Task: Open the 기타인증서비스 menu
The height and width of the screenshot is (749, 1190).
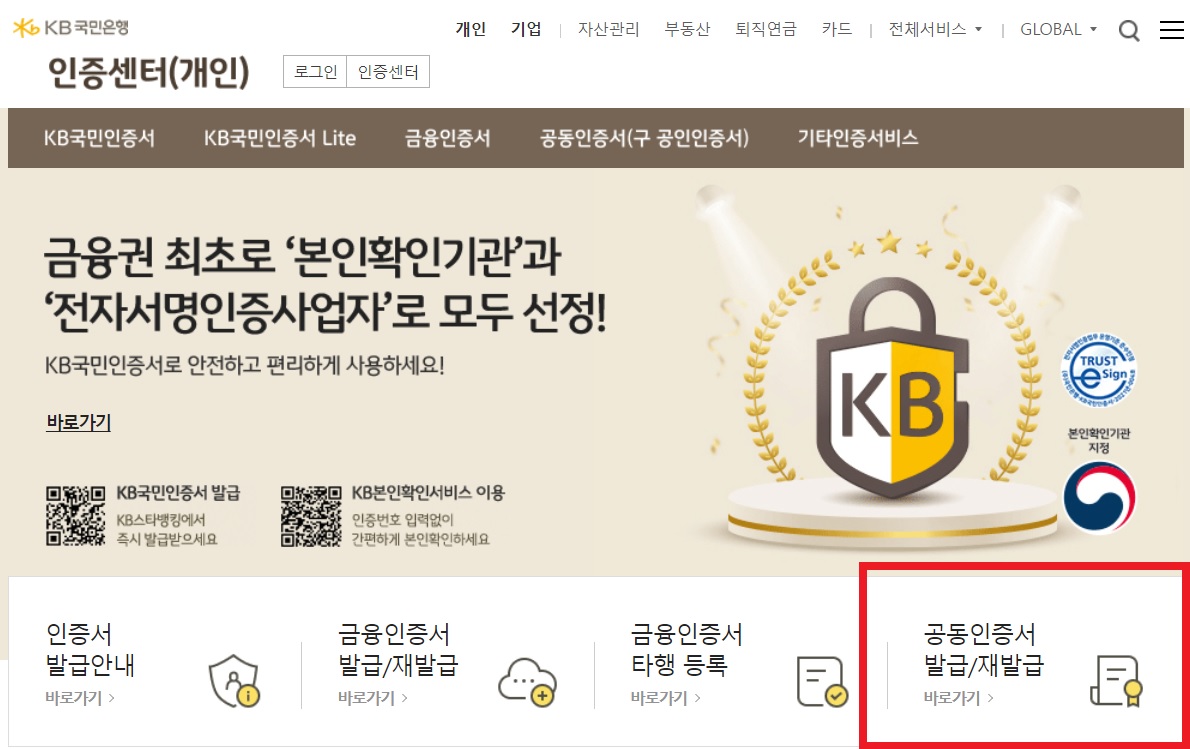Action: coord(858,138)
